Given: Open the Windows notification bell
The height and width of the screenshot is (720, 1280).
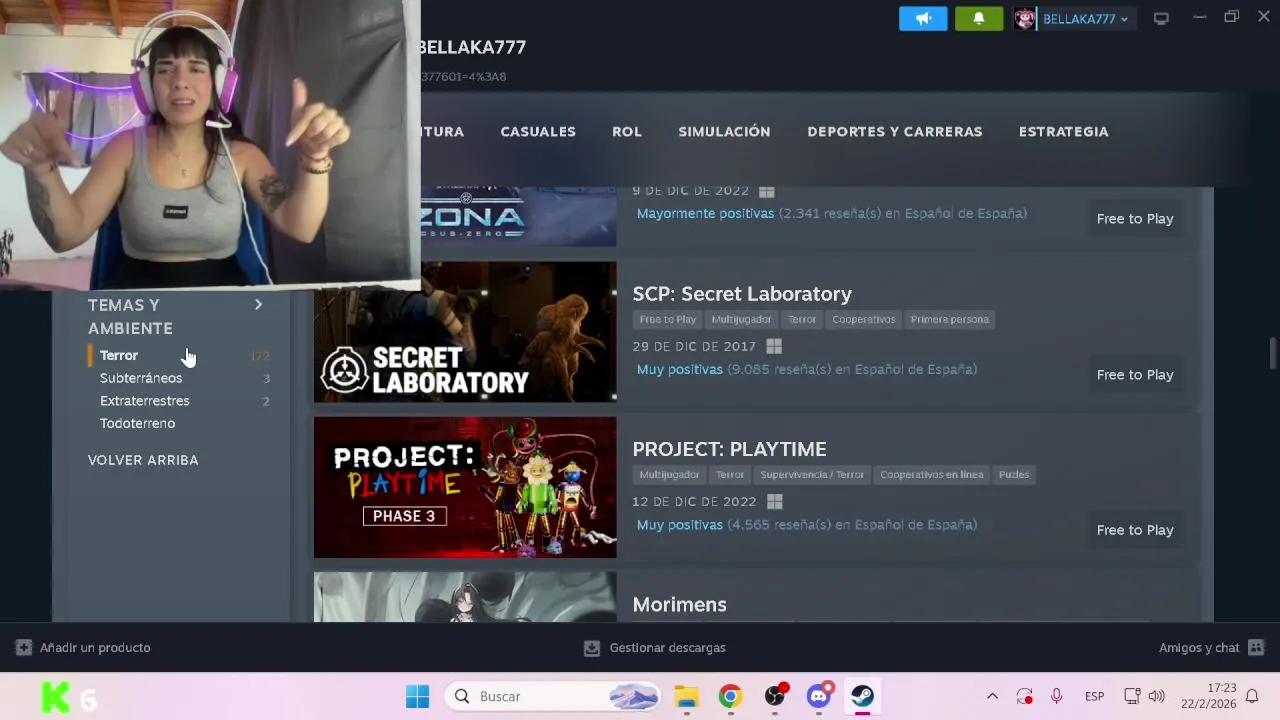Looking at the screenshot, I should [x=1252, y=696].
